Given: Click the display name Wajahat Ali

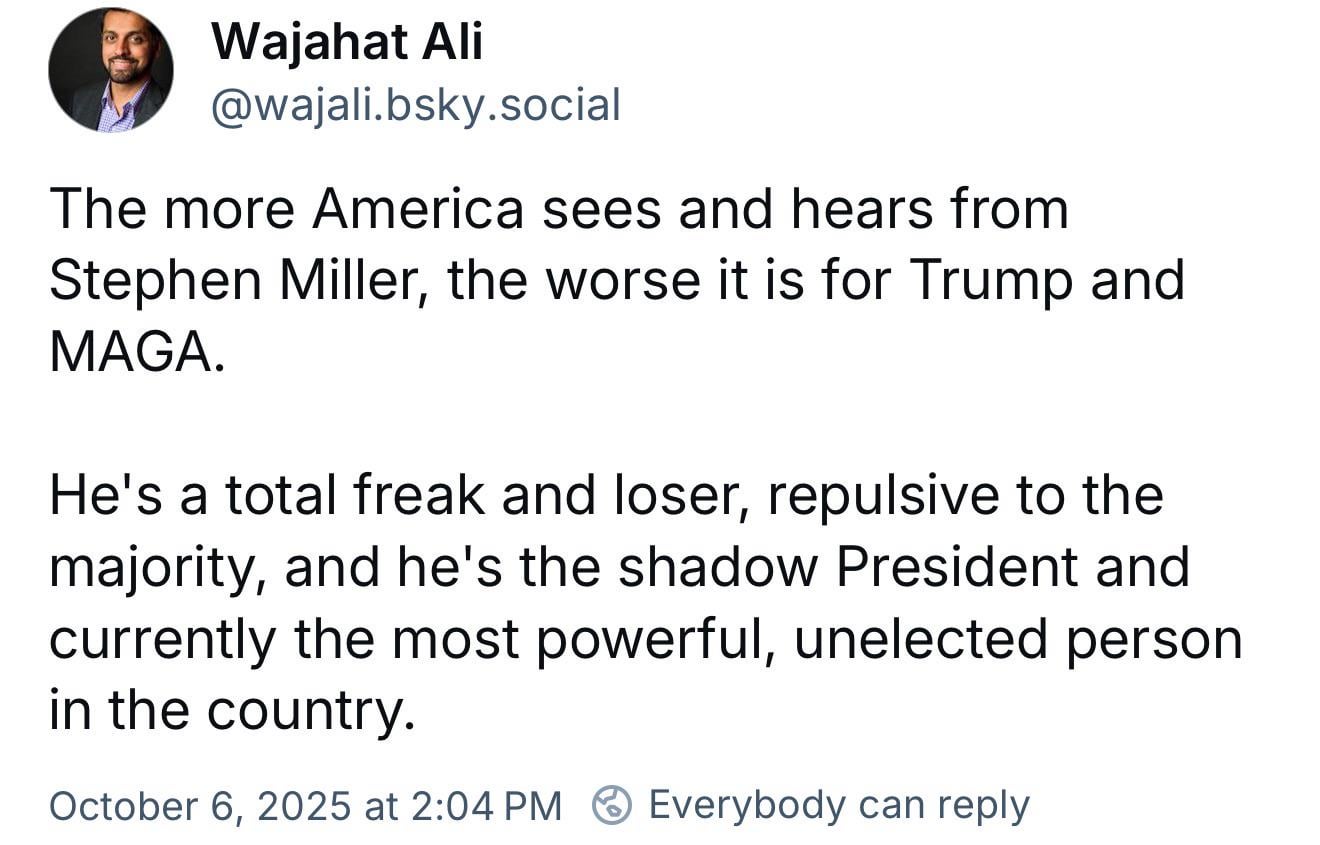Looking at the screenshot, I should coord(347,42).
